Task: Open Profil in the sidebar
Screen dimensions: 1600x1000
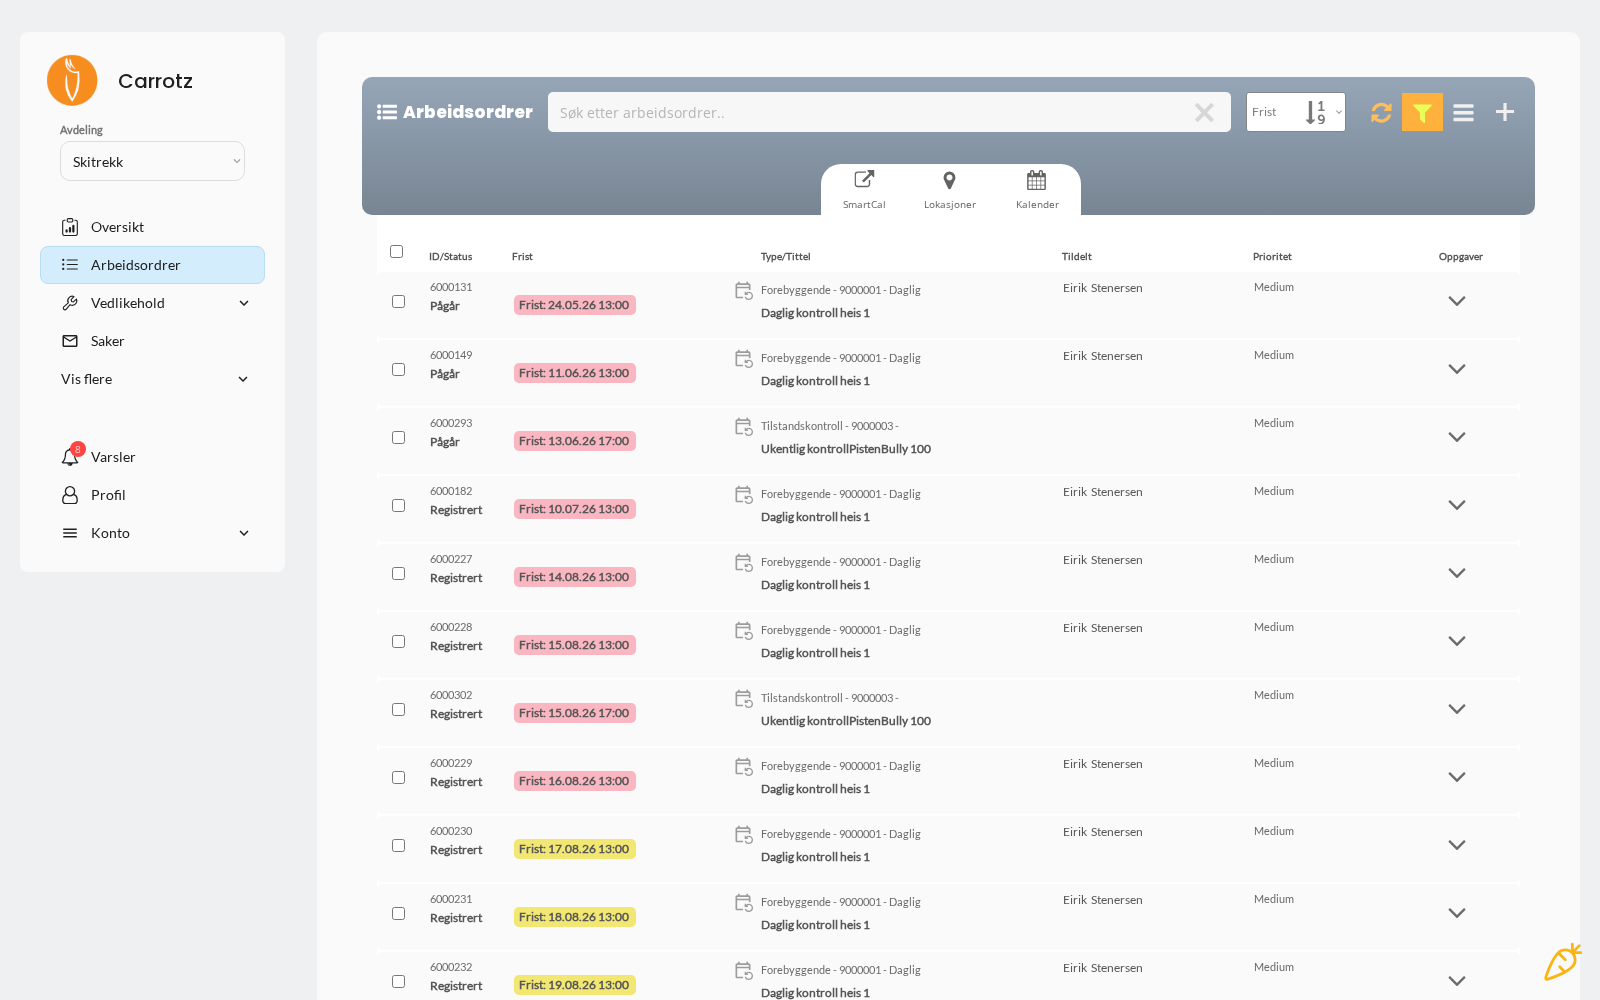Action: pyautogui.click(x=152, y=495)
